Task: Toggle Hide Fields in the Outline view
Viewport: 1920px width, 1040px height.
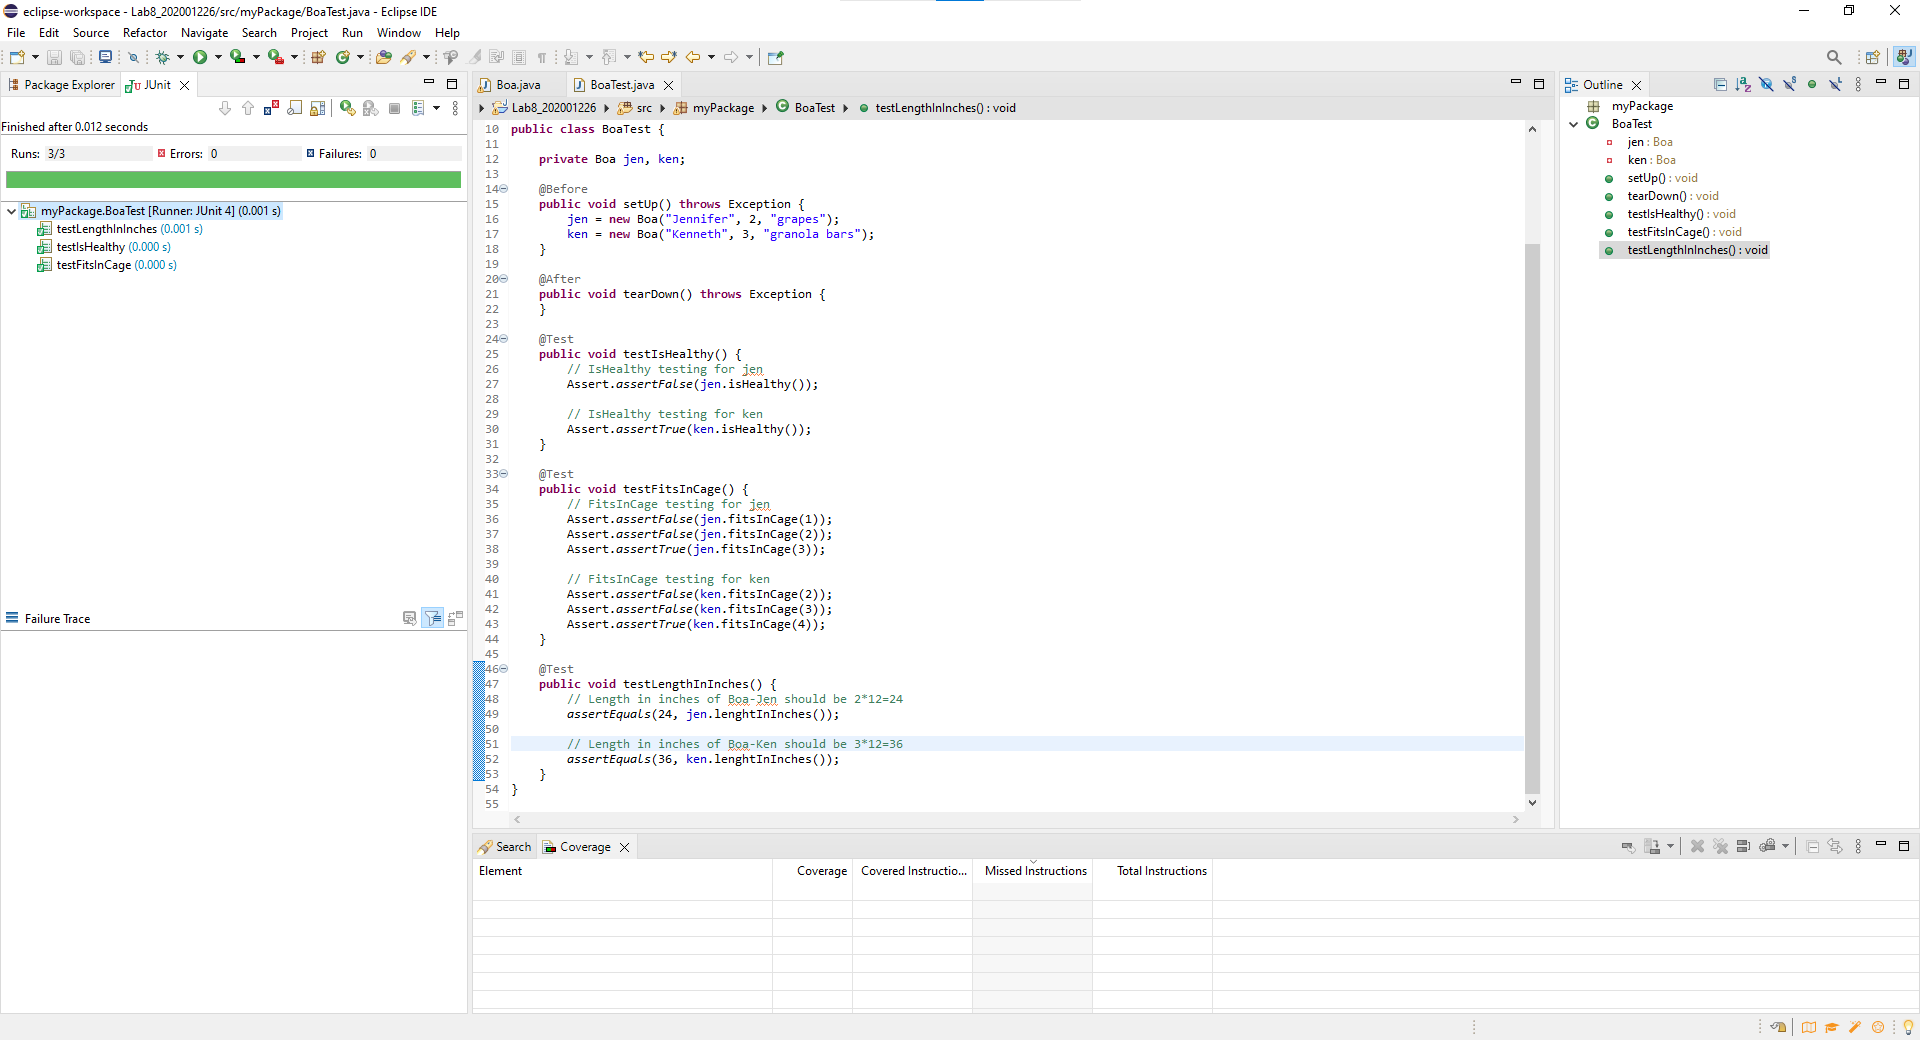Action: 1766,85
